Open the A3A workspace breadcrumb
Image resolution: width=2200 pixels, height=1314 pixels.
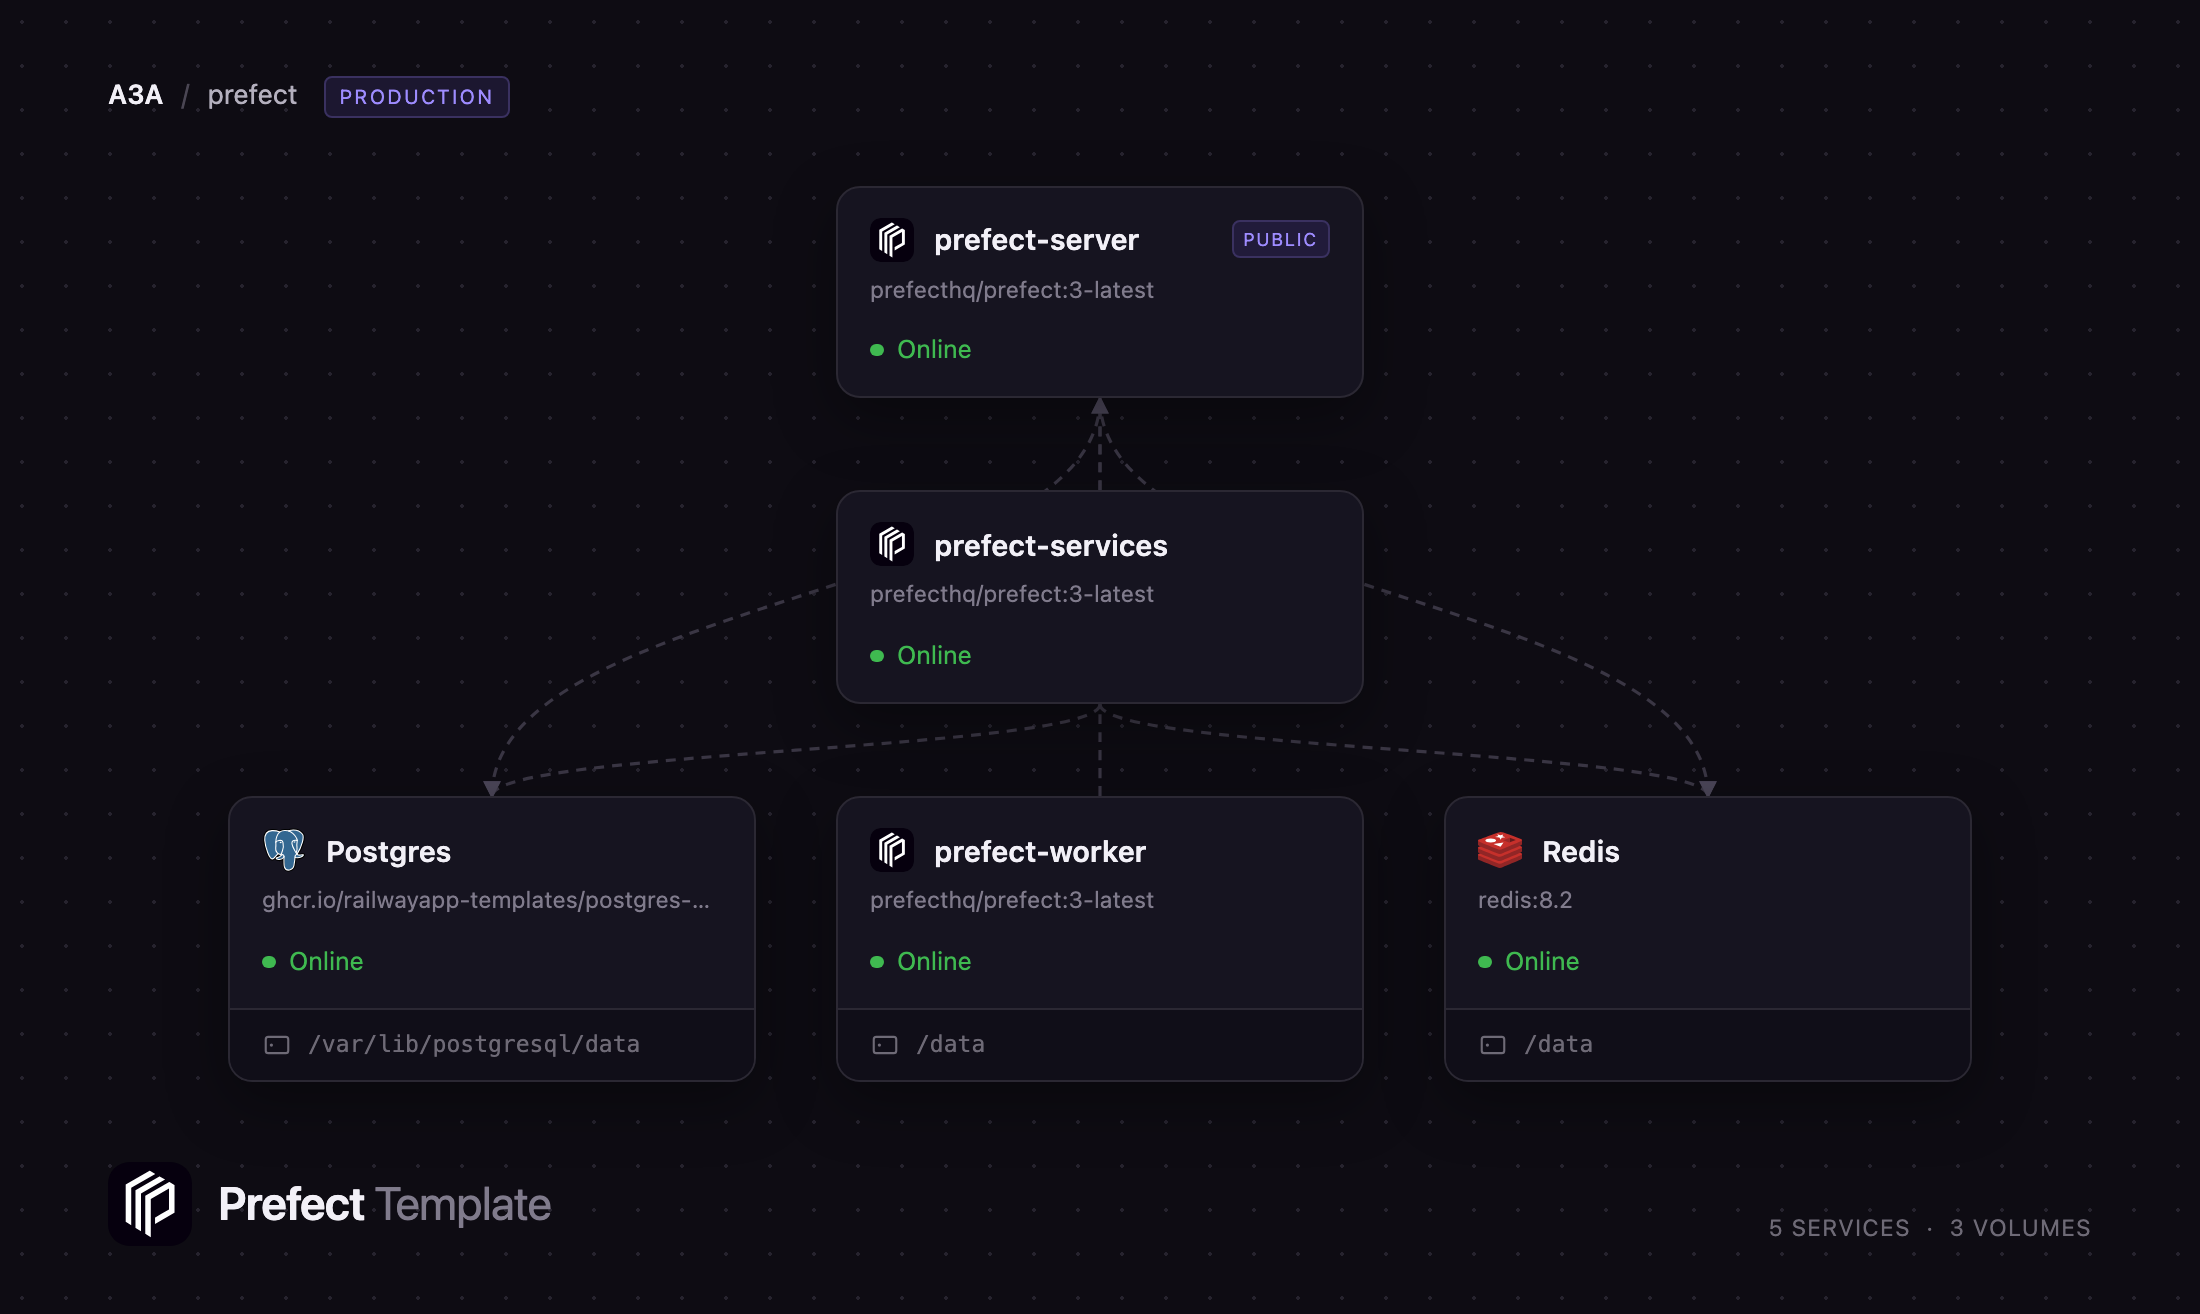(x=136, y=96)
